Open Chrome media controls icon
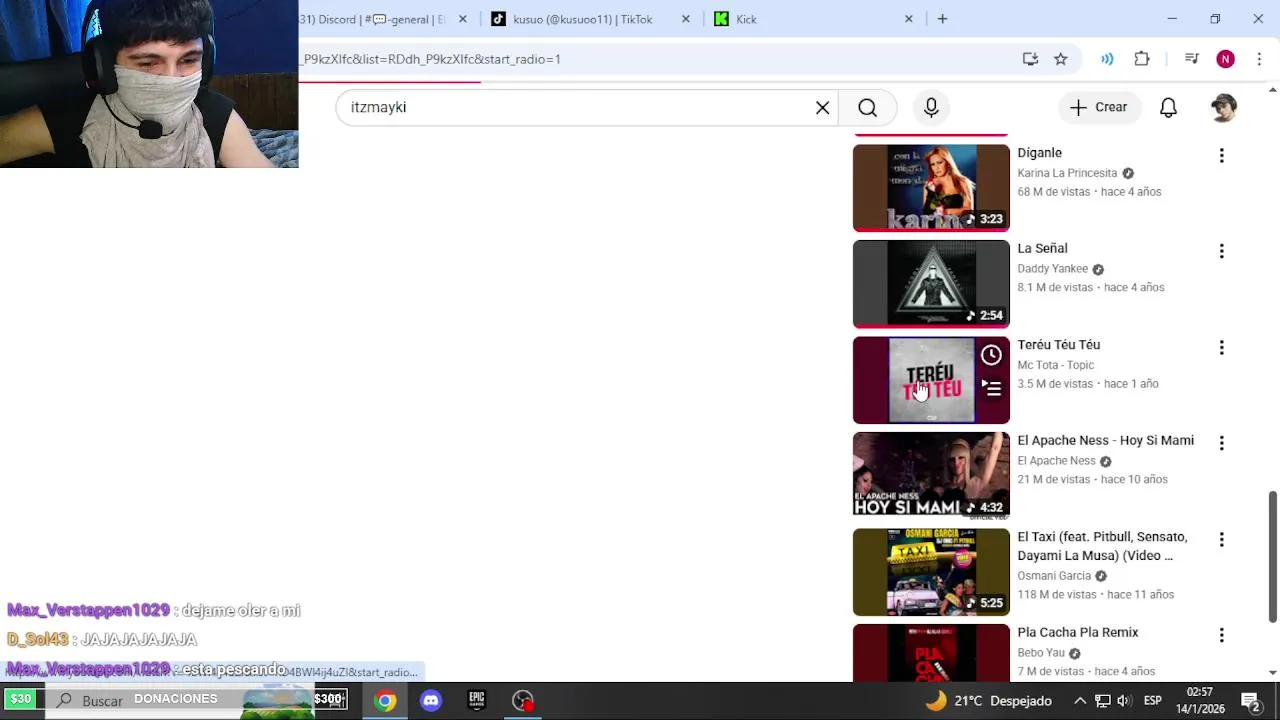Screen dimensions: 1280x720 click(x=1191, y=59)
